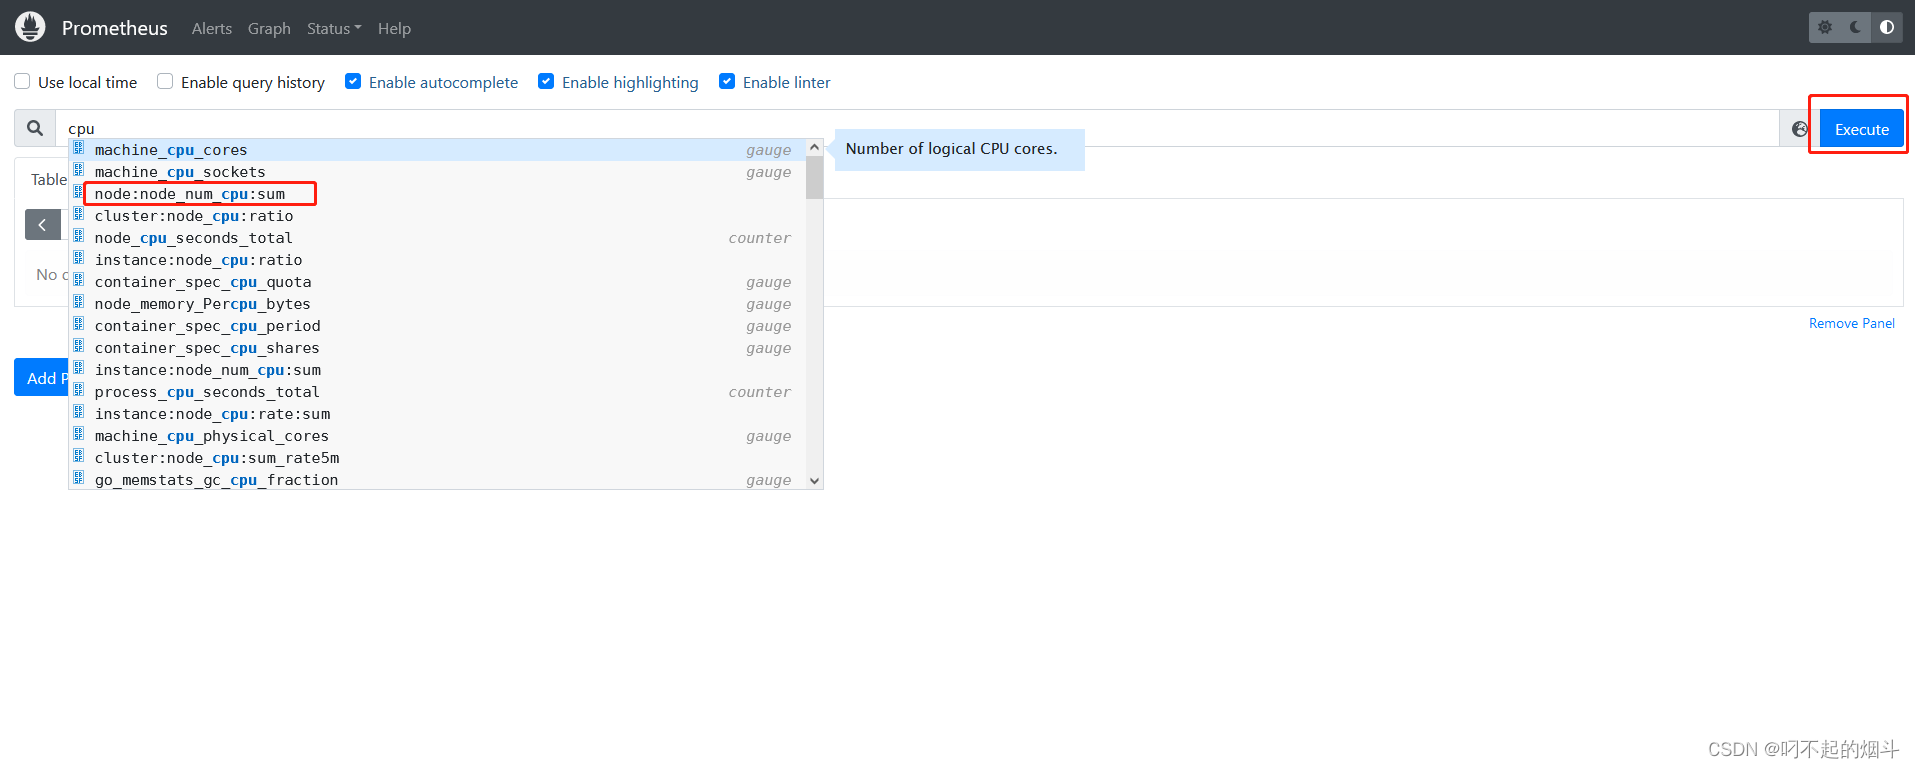Click the icon beside machine_cpu_physical_cores suggestion
1915x768 pixels.
[x=78, y=435]
